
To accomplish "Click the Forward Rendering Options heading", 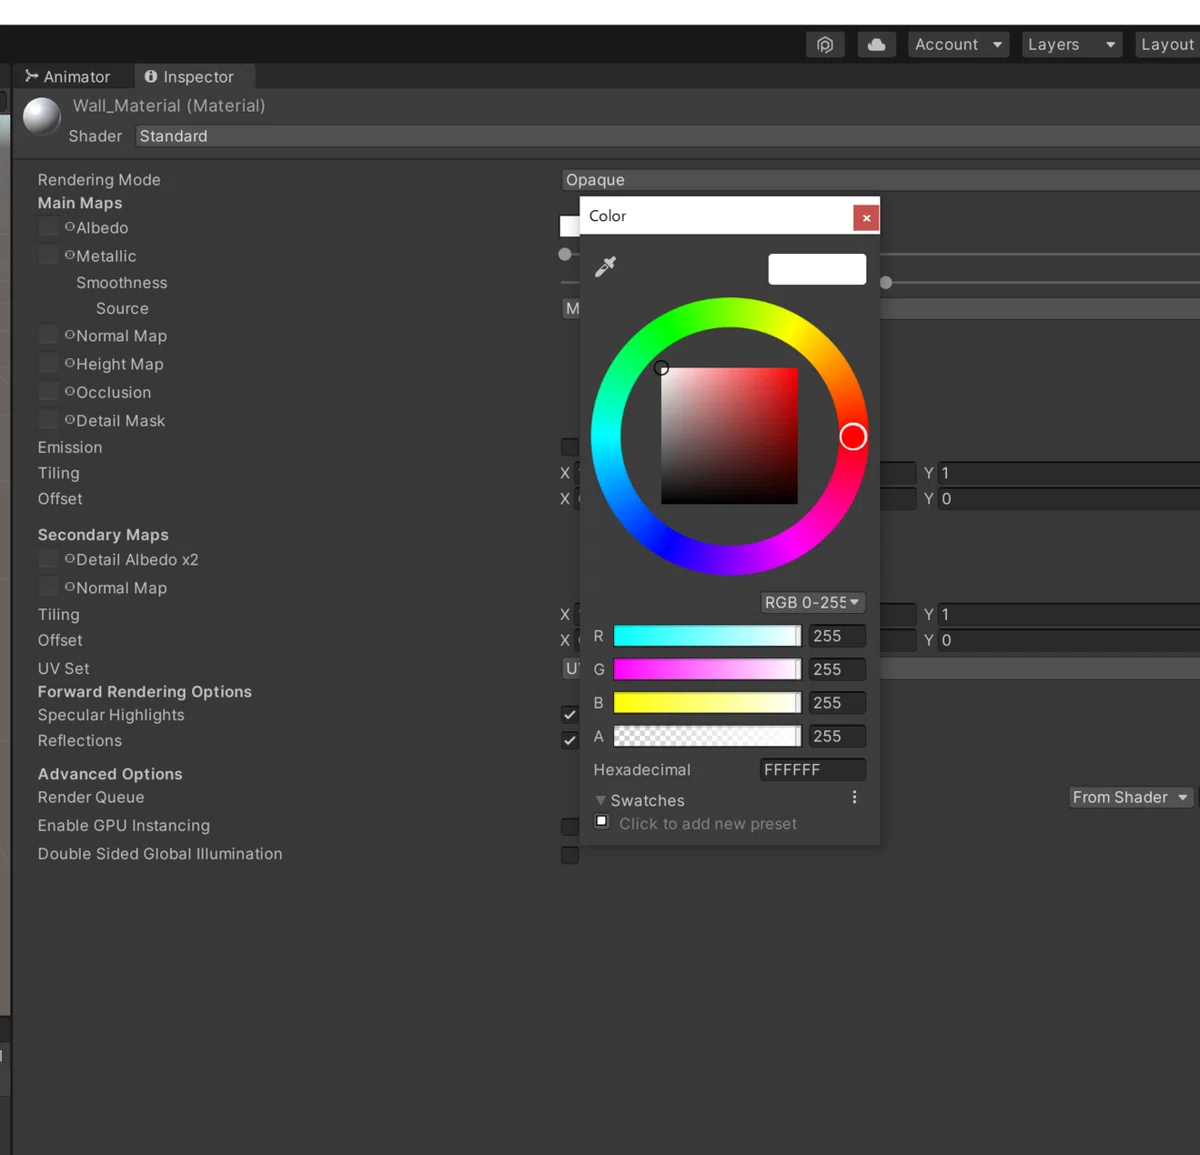I will click(145, 692).
